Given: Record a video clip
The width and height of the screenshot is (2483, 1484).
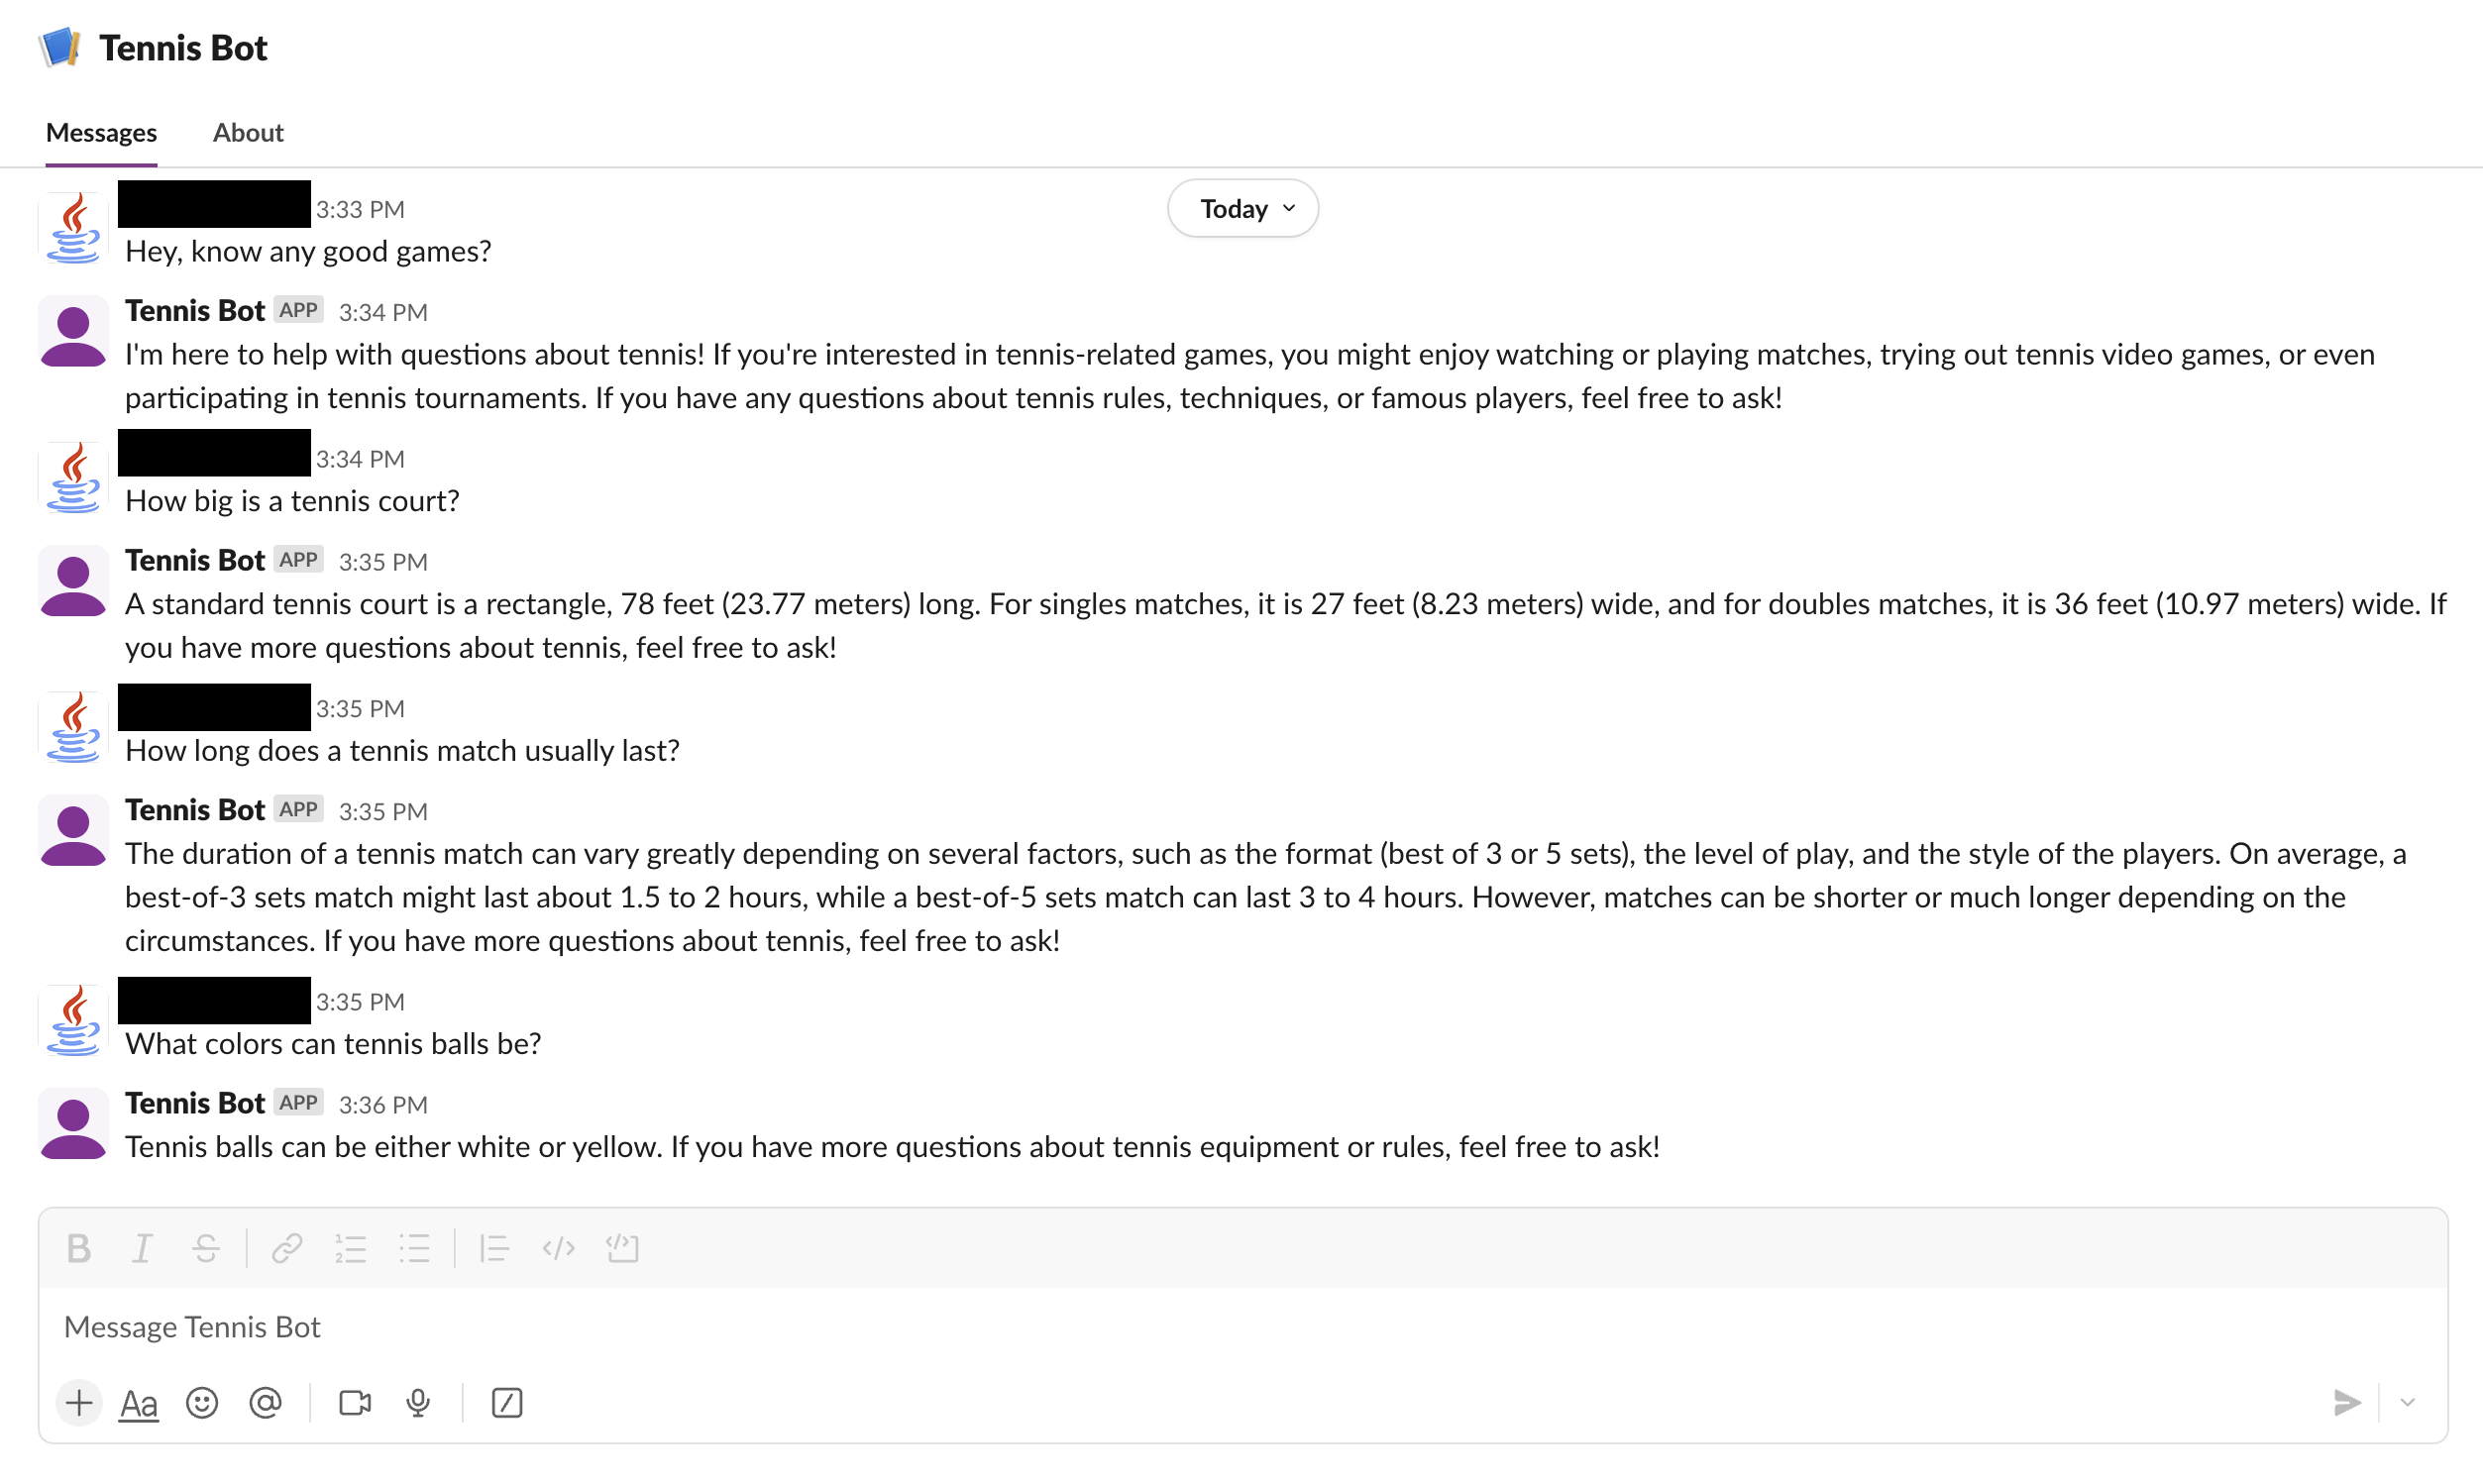Looking at the screenshot, I should (354, 1402).
